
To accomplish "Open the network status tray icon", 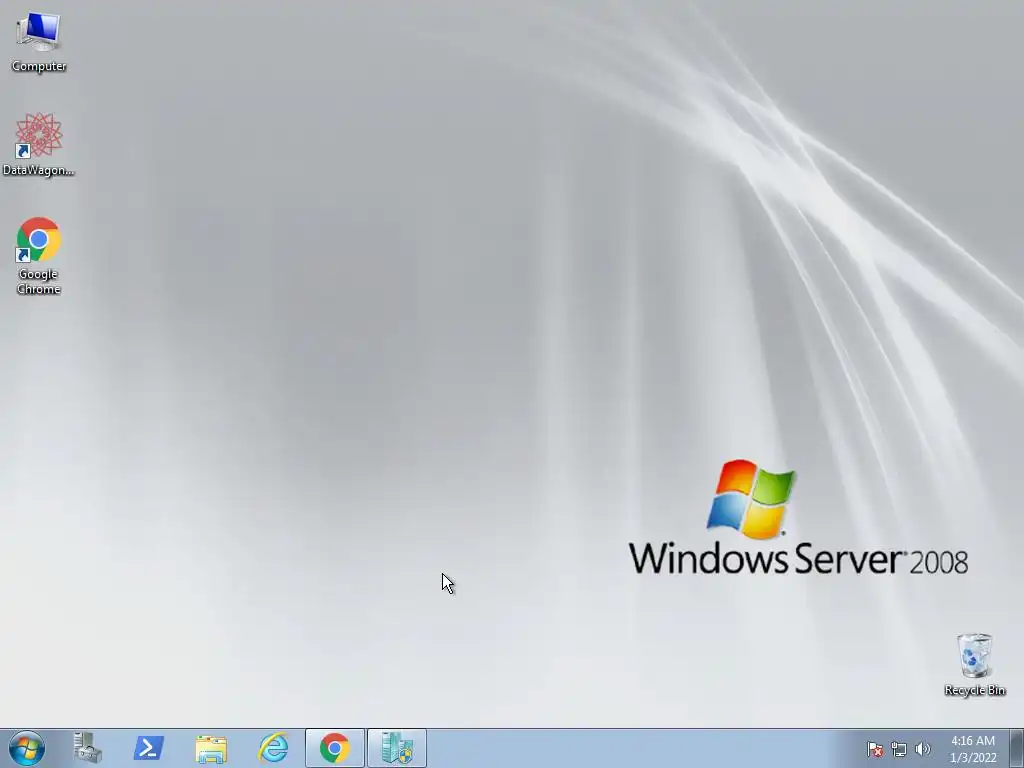I will [x=899, y=749].
